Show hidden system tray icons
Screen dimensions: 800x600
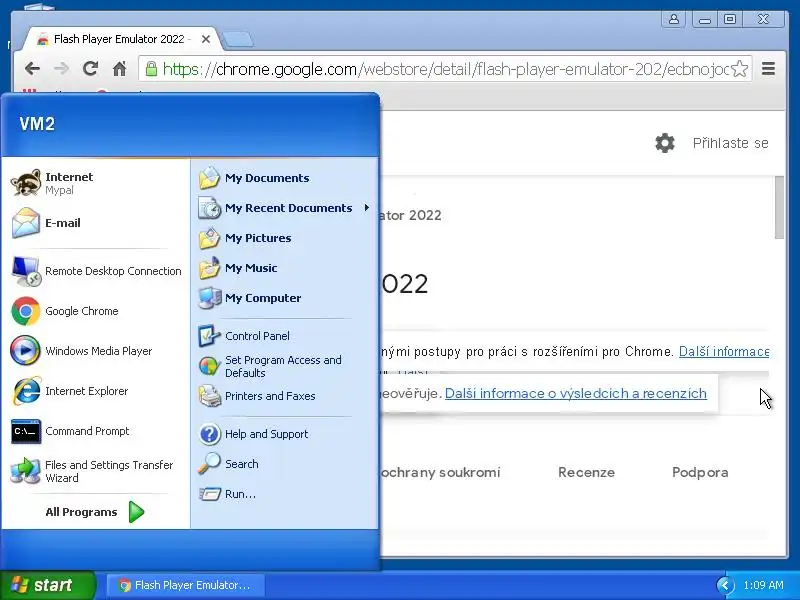[x=724, y=585]
